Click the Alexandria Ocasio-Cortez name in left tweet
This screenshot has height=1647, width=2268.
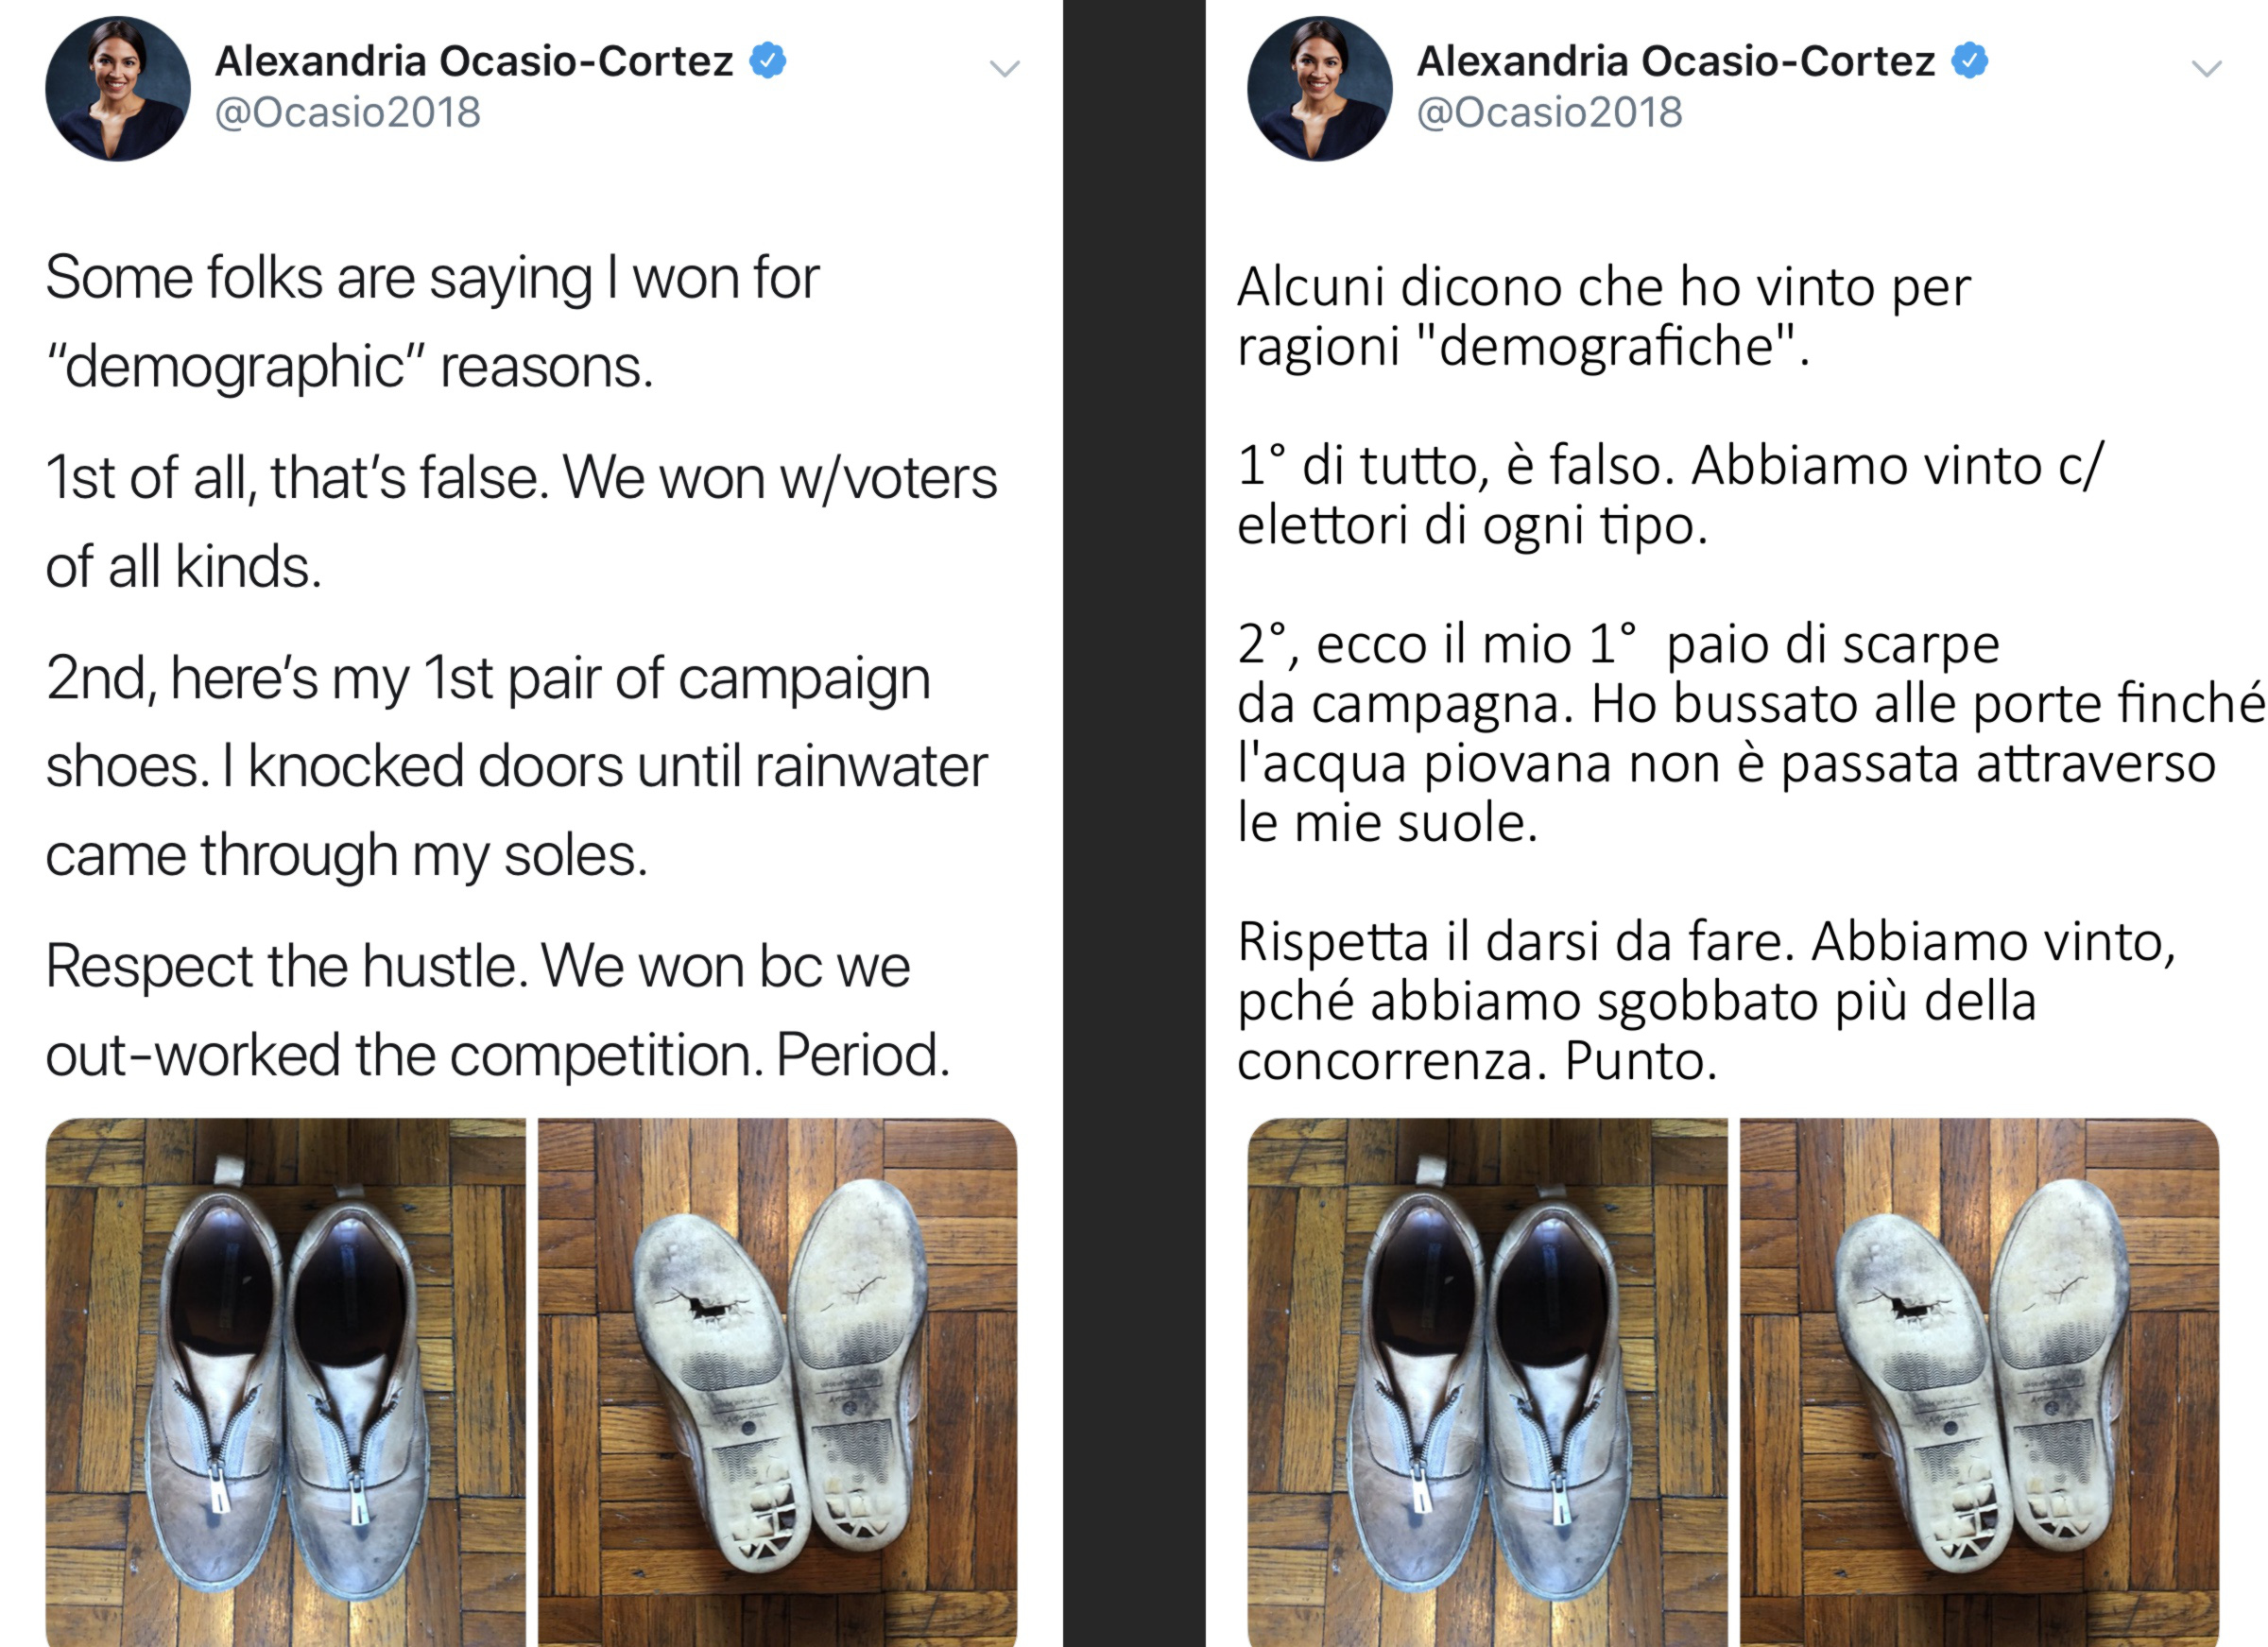[x=474, y=61]
